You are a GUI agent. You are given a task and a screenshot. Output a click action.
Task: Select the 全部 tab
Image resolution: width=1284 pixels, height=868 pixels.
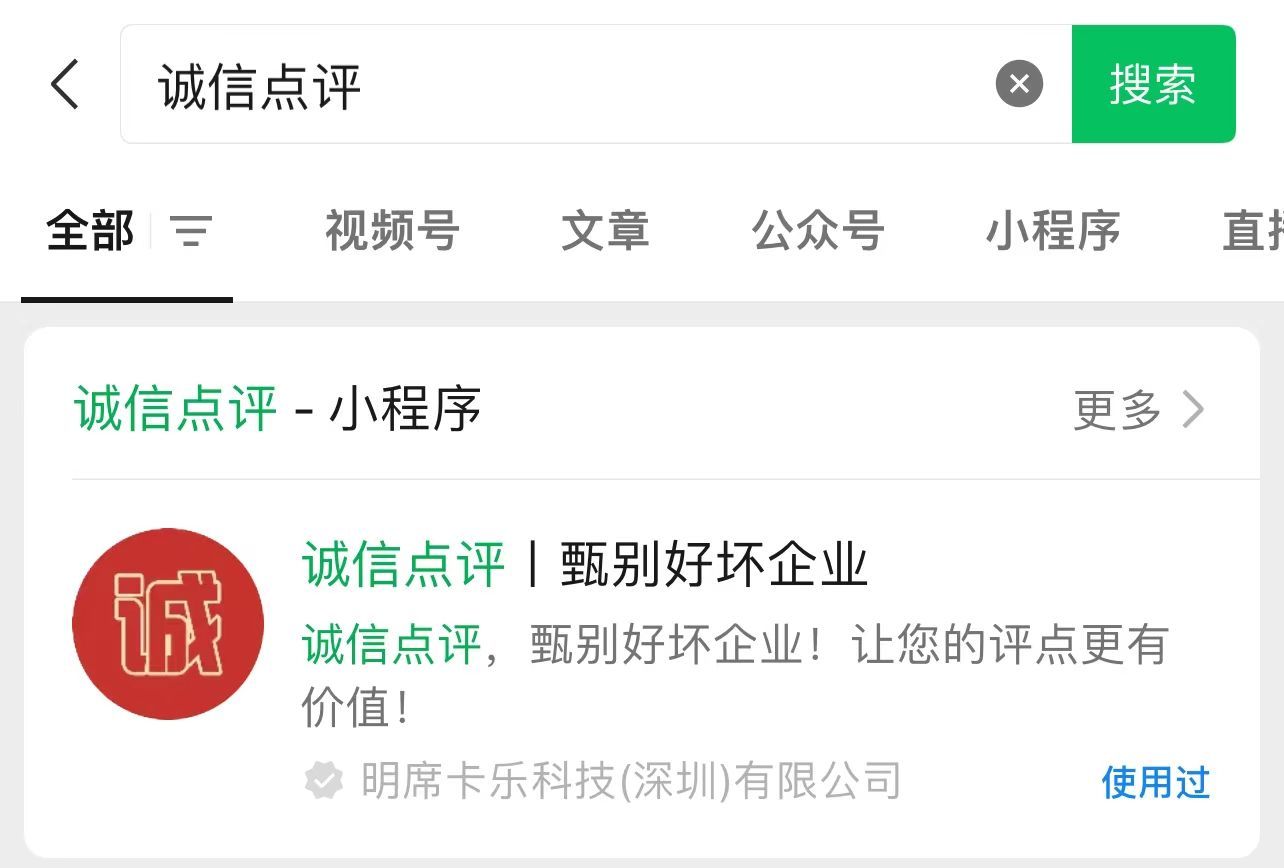click(90, 232)
